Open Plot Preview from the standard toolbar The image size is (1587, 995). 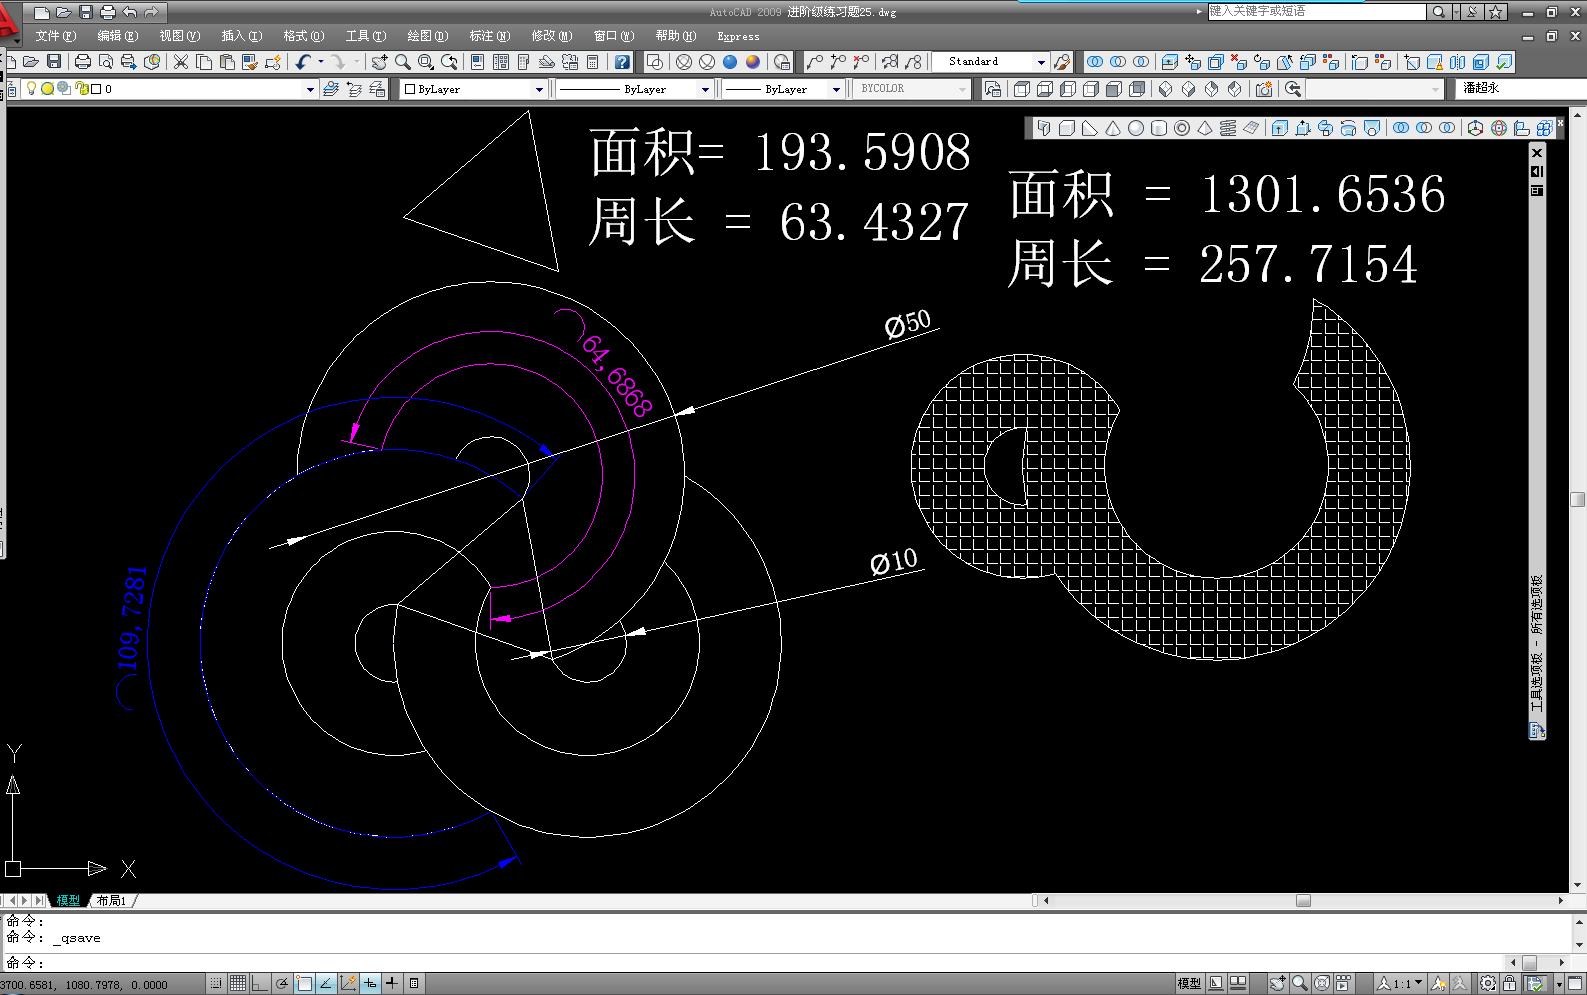pos(106,62)
